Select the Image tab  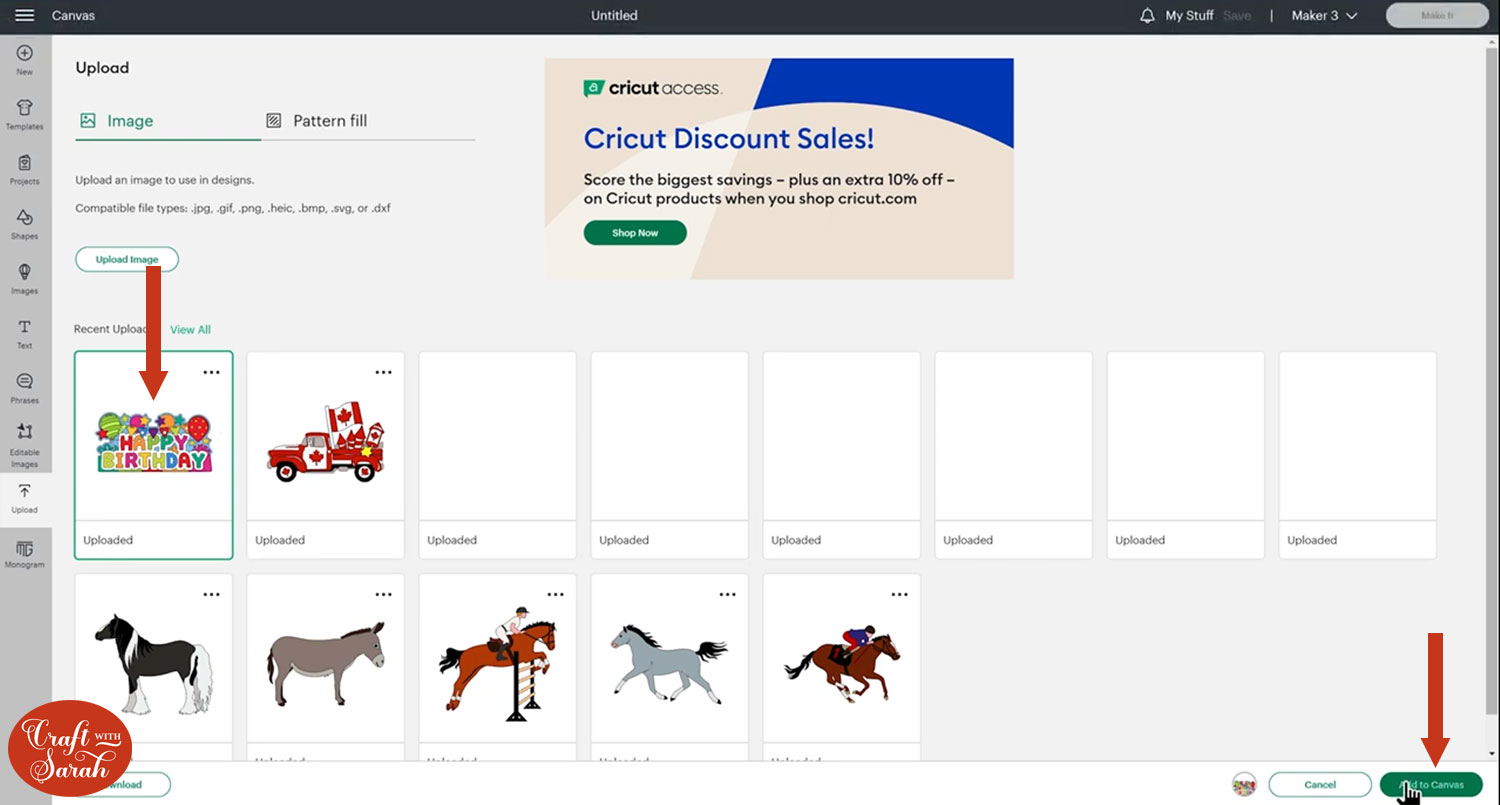[118, 121]
